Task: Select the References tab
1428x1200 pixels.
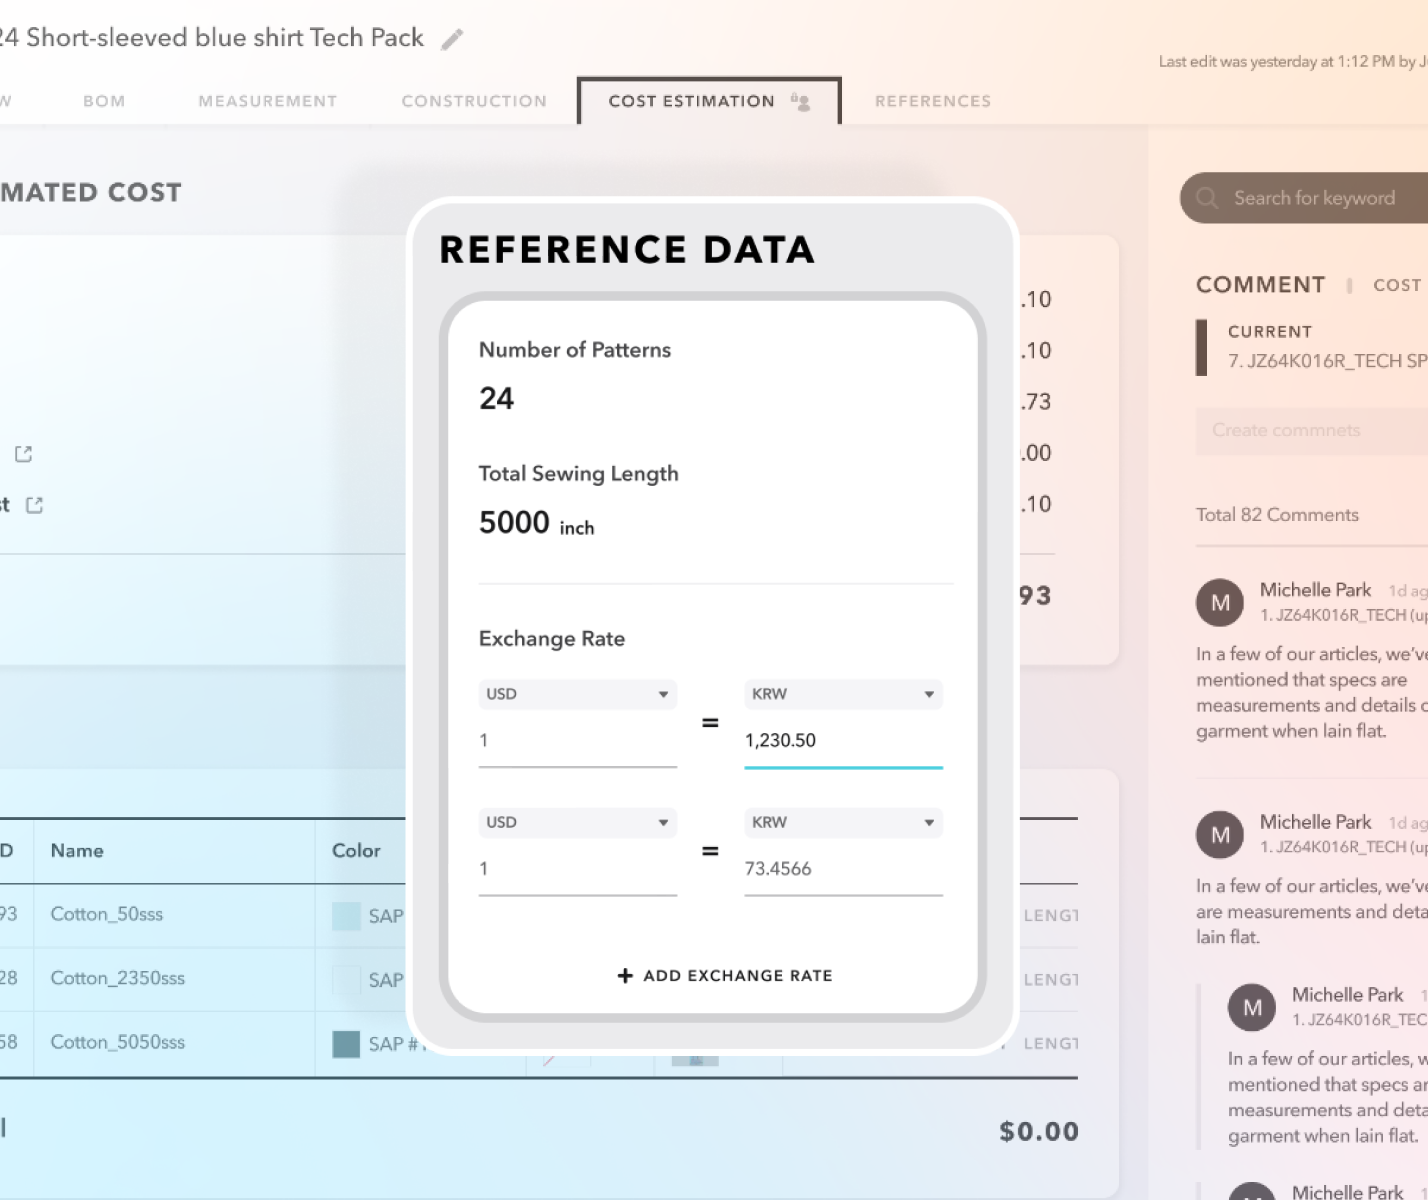Action: click(932, 101)
